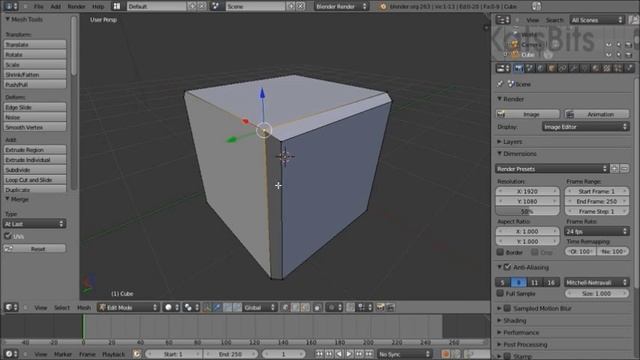Open the 24 fps frame rate dropdown
The width and height of the screenshot is (640, 360).
coord(597,231)
